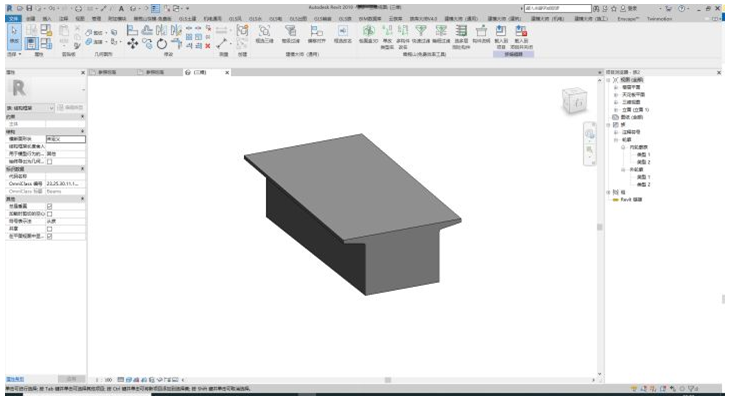
Task: Click the Save icon in quick access toolbar
Action: (x=29, y=8)
